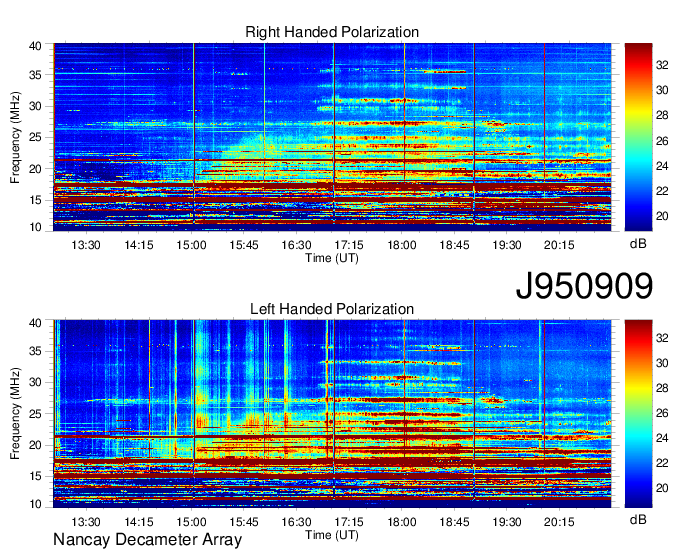680x552 pixels.
Task: Click the 'Right Handed Polarization' title
Action: point(332,32)
